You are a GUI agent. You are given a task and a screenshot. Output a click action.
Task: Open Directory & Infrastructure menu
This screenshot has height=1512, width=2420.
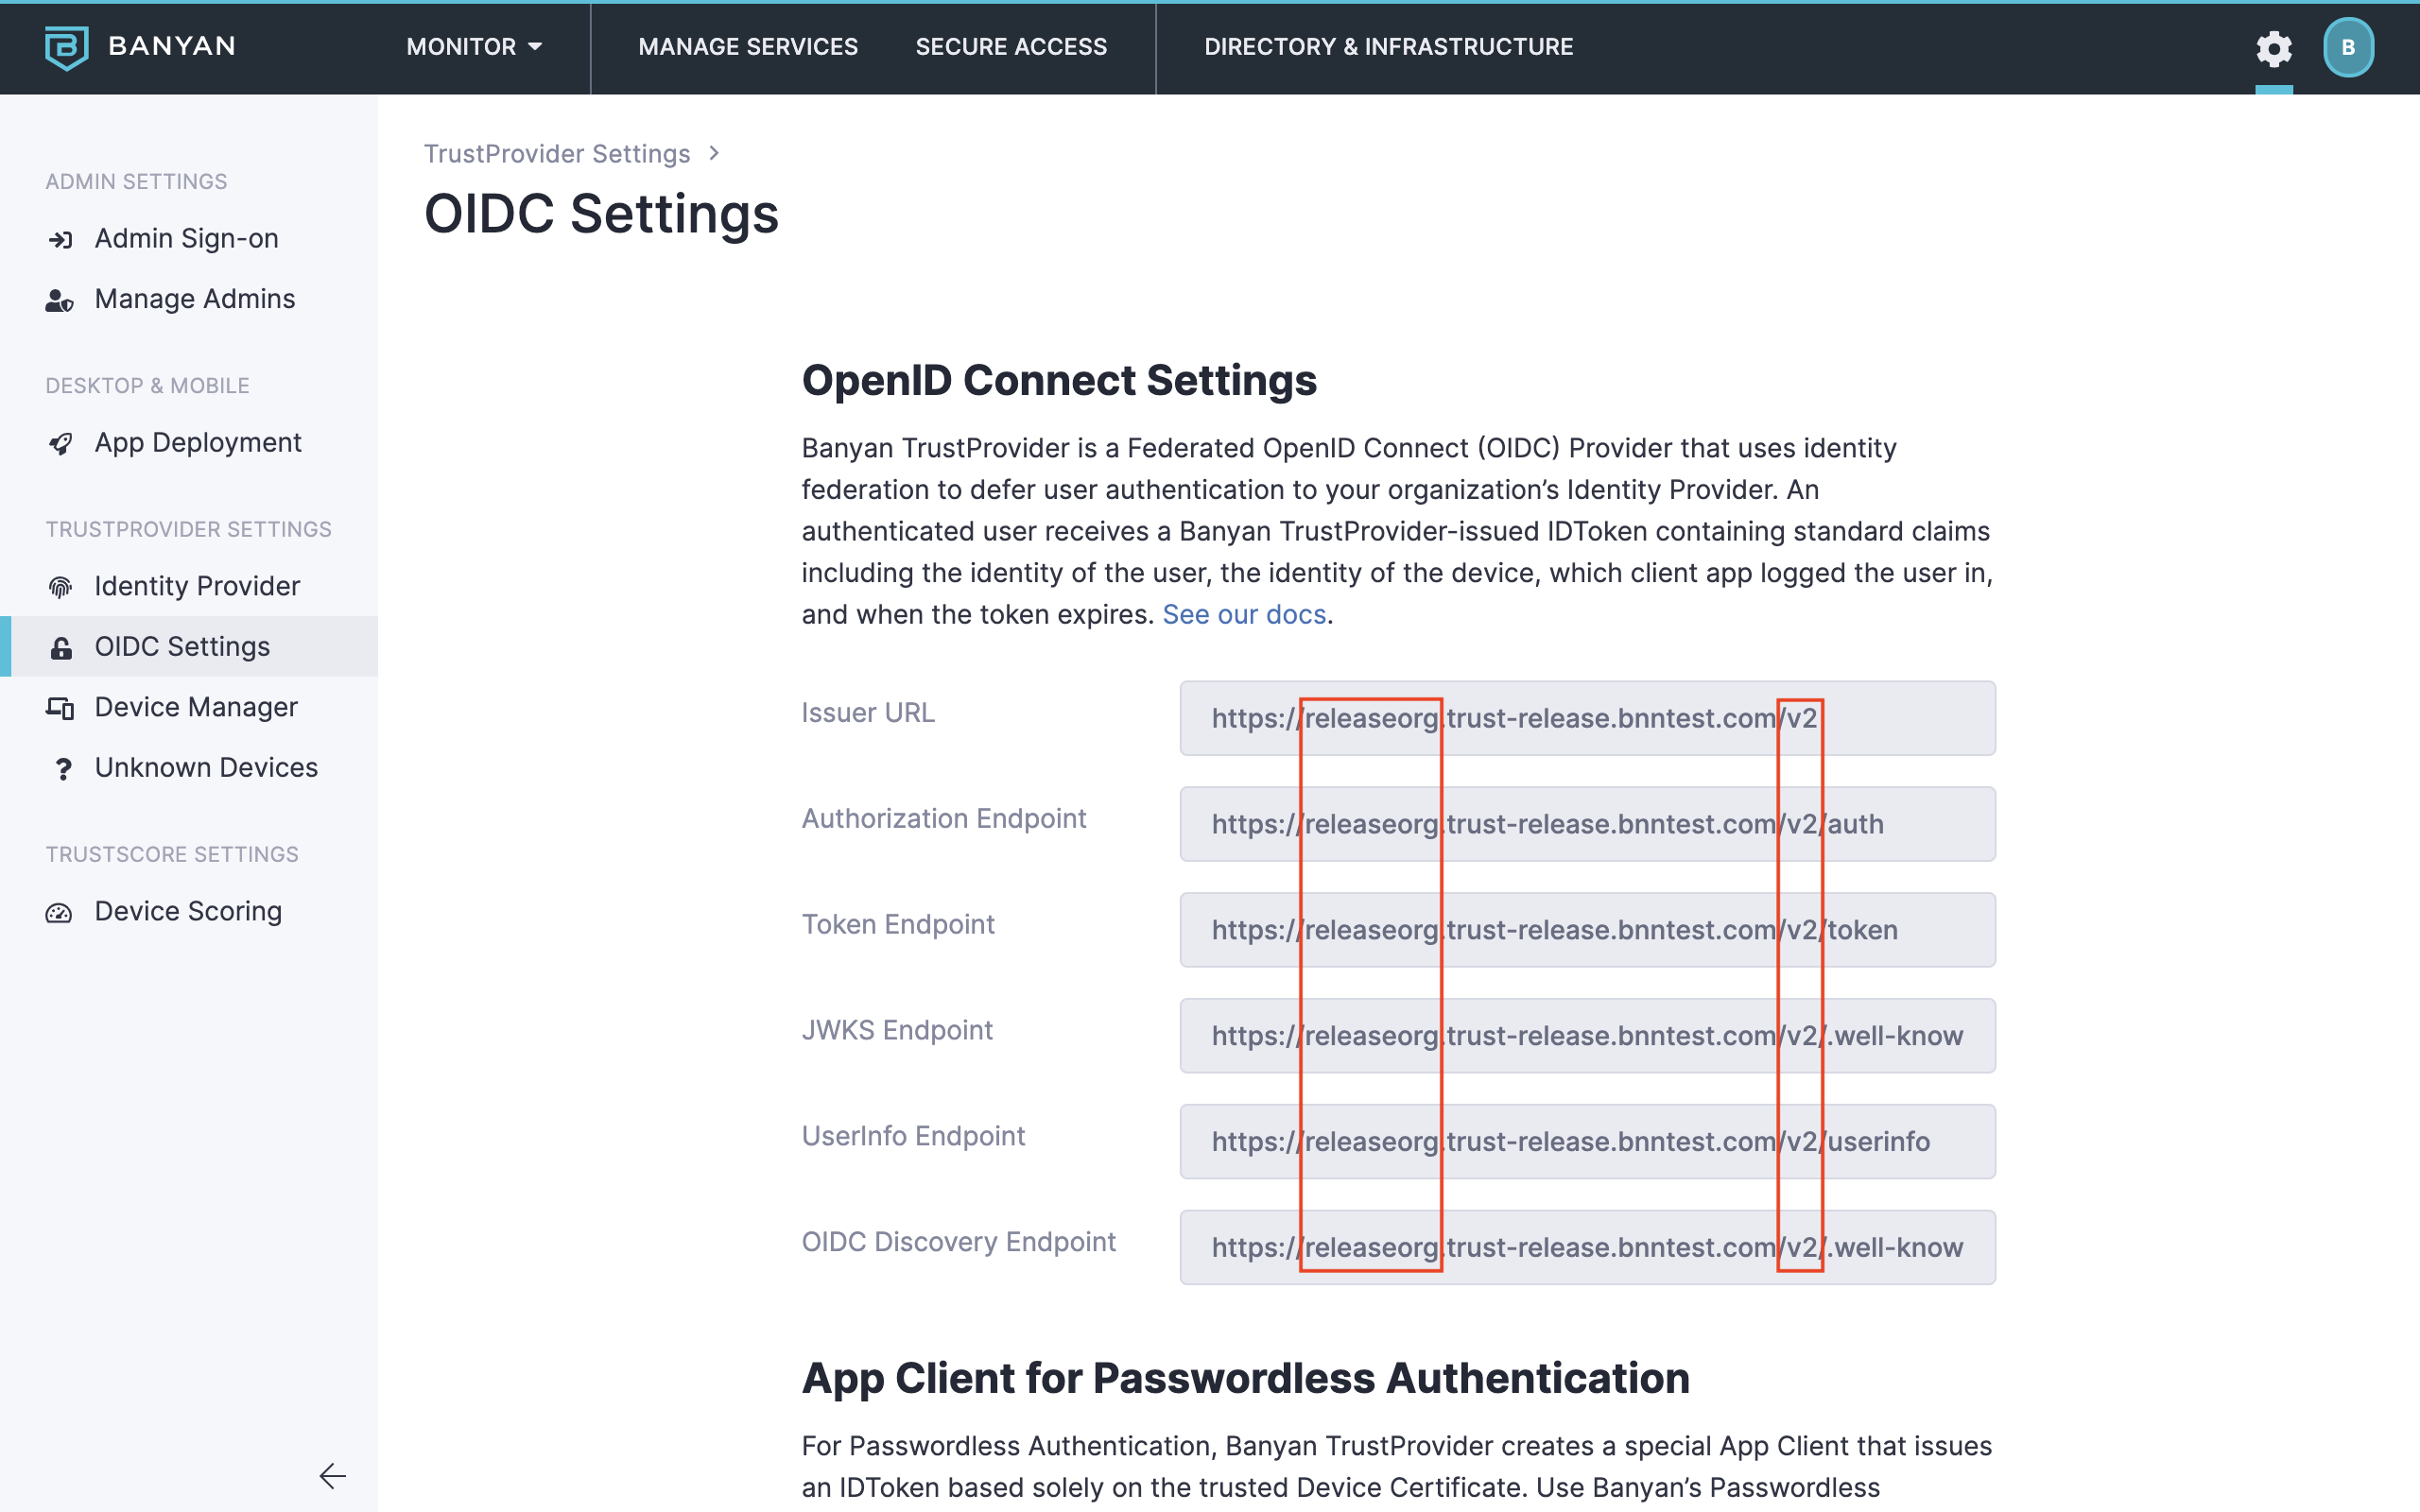tap(1388, 47)
